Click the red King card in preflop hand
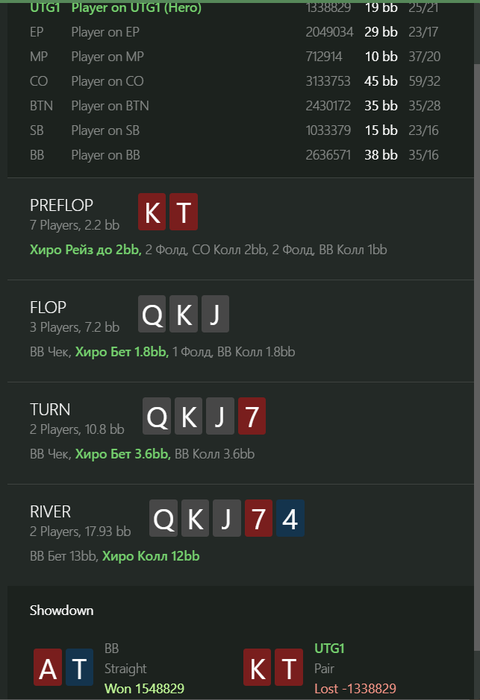 (152, 212)
